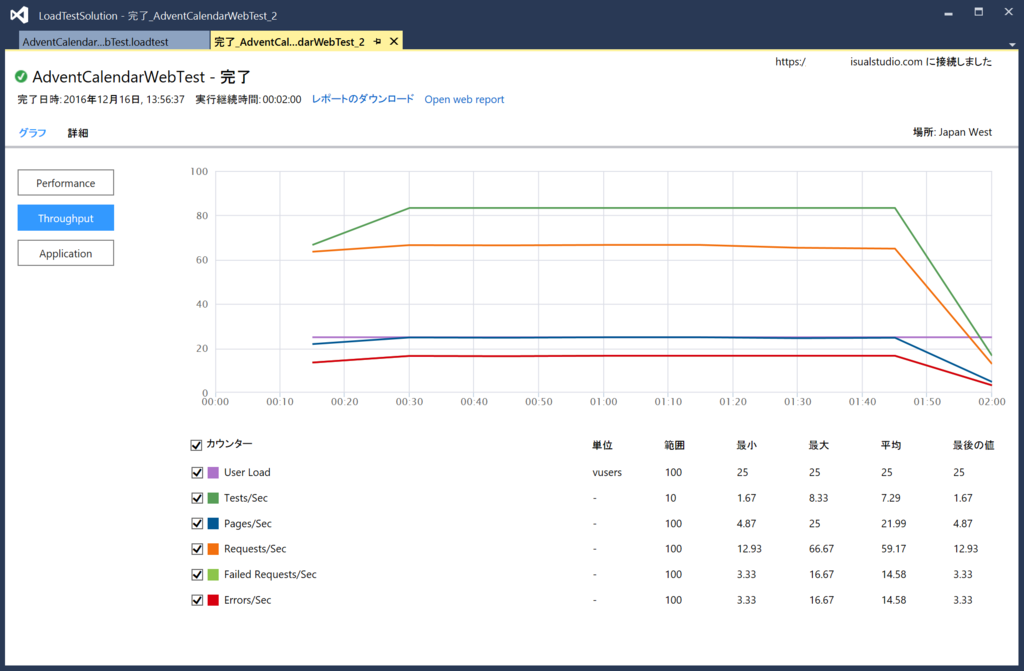Screen dimensions: 1024x671
Task: Click the orange Requests/Sec color swatch
Action: [213, 549]
